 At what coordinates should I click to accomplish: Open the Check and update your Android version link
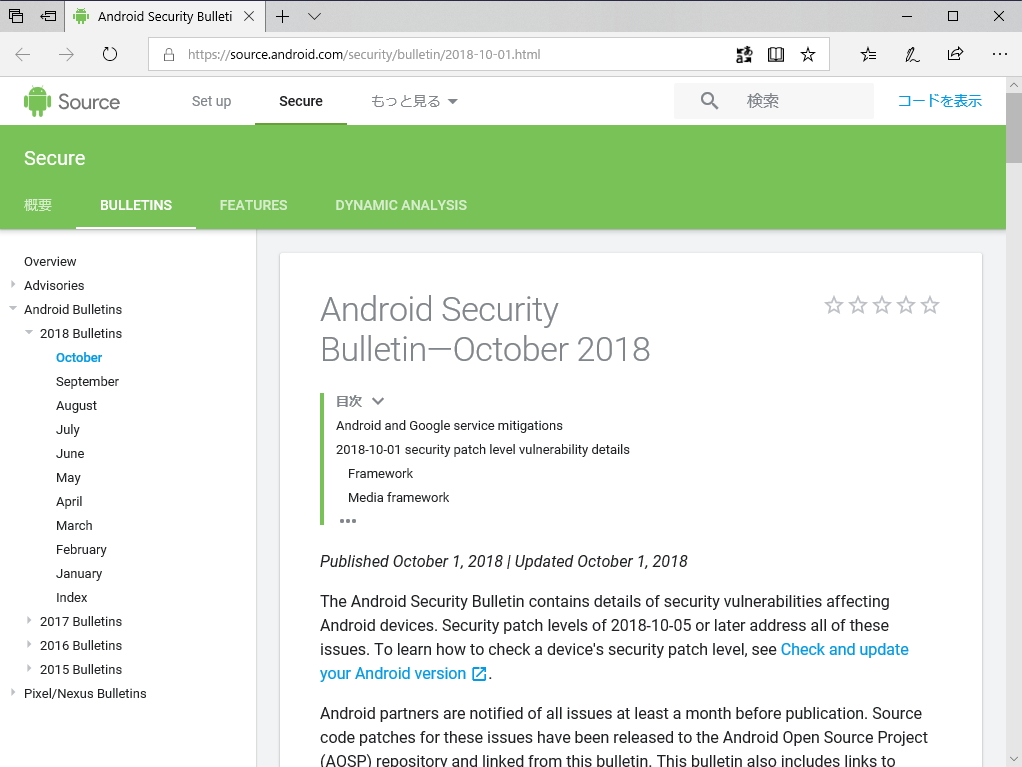[844, 649]
